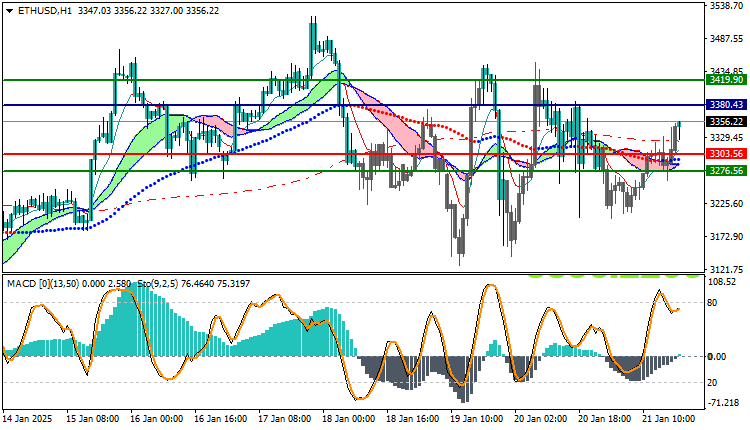Click the 3487.55 price scale value
Screen dimensions: 750x430
click(726, 39)
